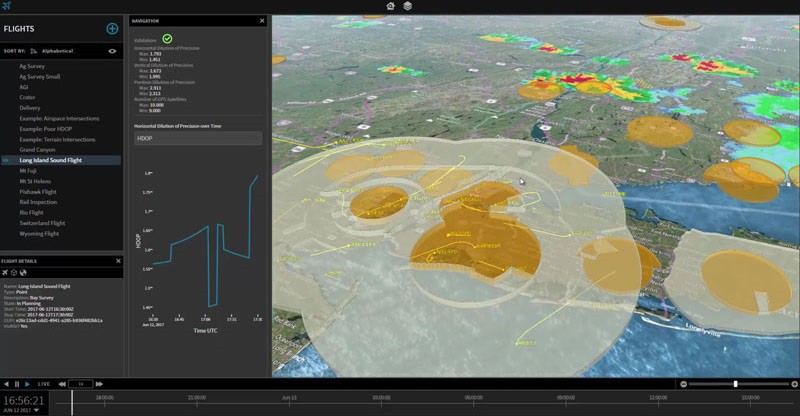
Task: Click the 15:00:00 timeline tick
Action: pyautogui.click(x=751, y=397)
